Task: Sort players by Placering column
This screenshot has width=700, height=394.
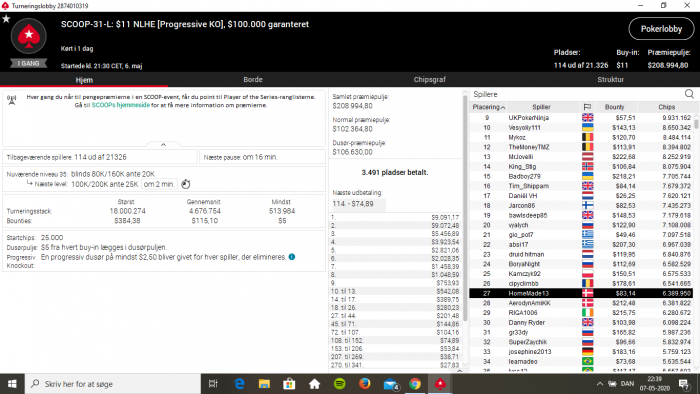Action: (488, 107)
